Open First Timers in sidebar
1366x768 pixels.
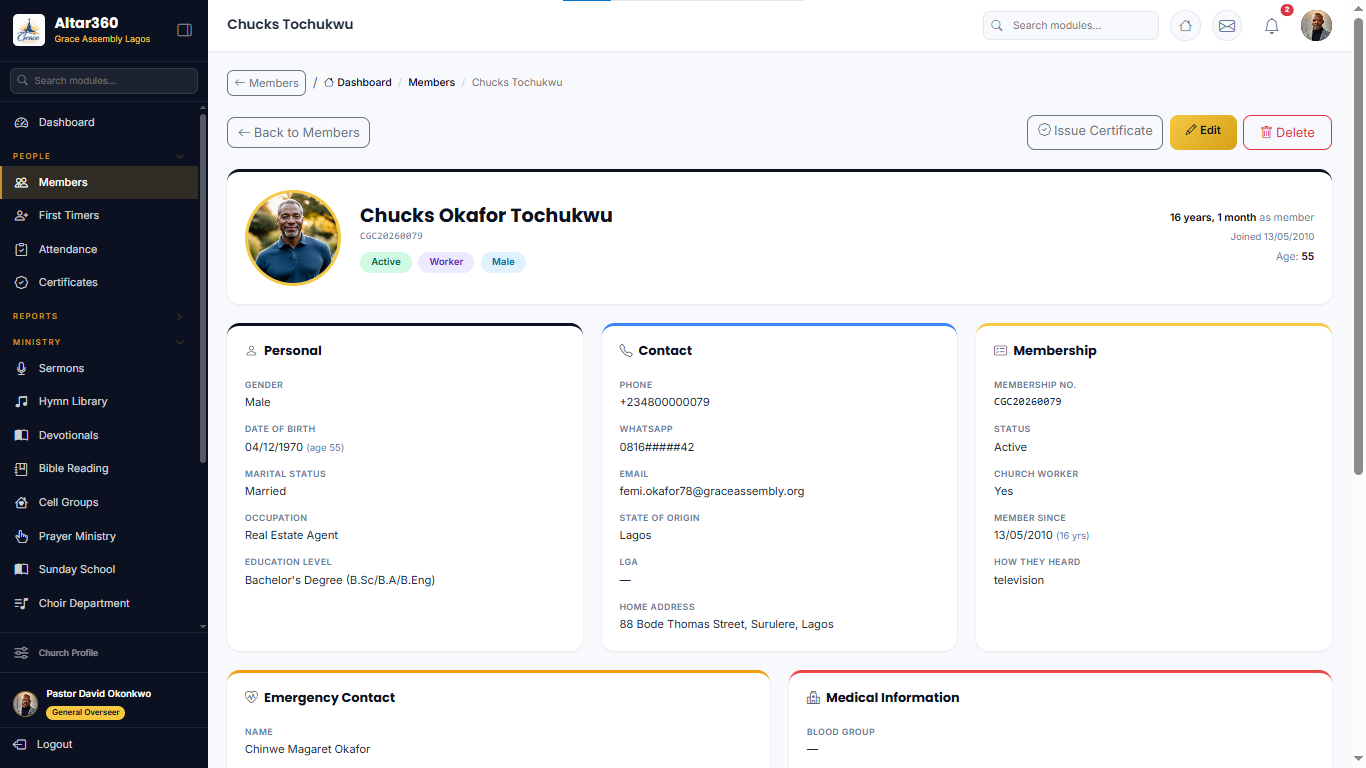(x=100, y=215)
